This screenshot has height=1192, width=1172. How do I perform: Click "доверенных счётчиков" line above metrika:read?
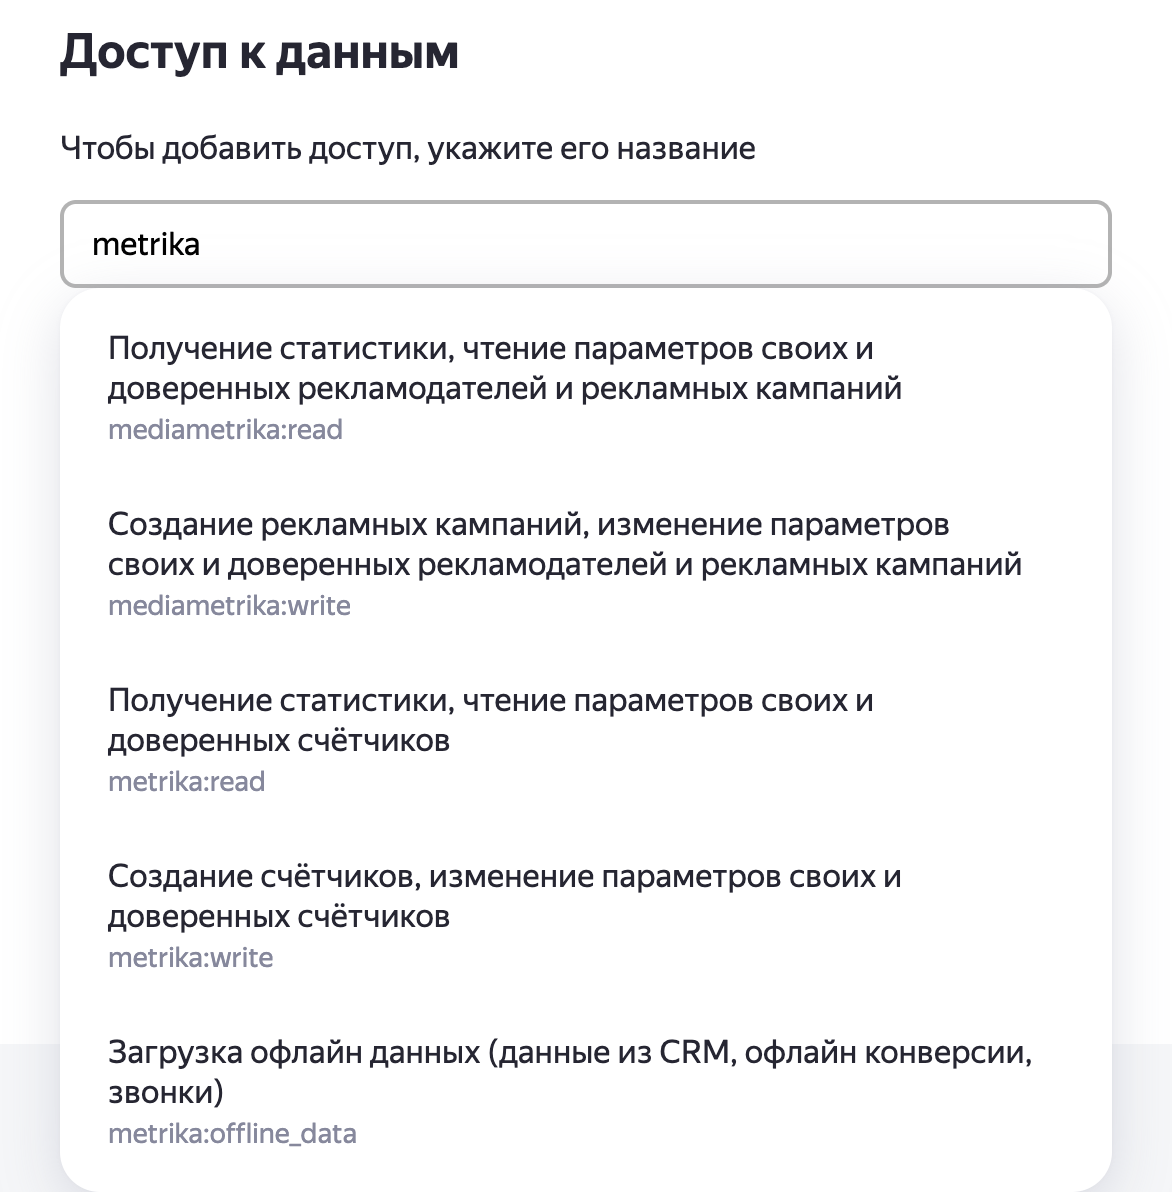(x=278, y=741)
